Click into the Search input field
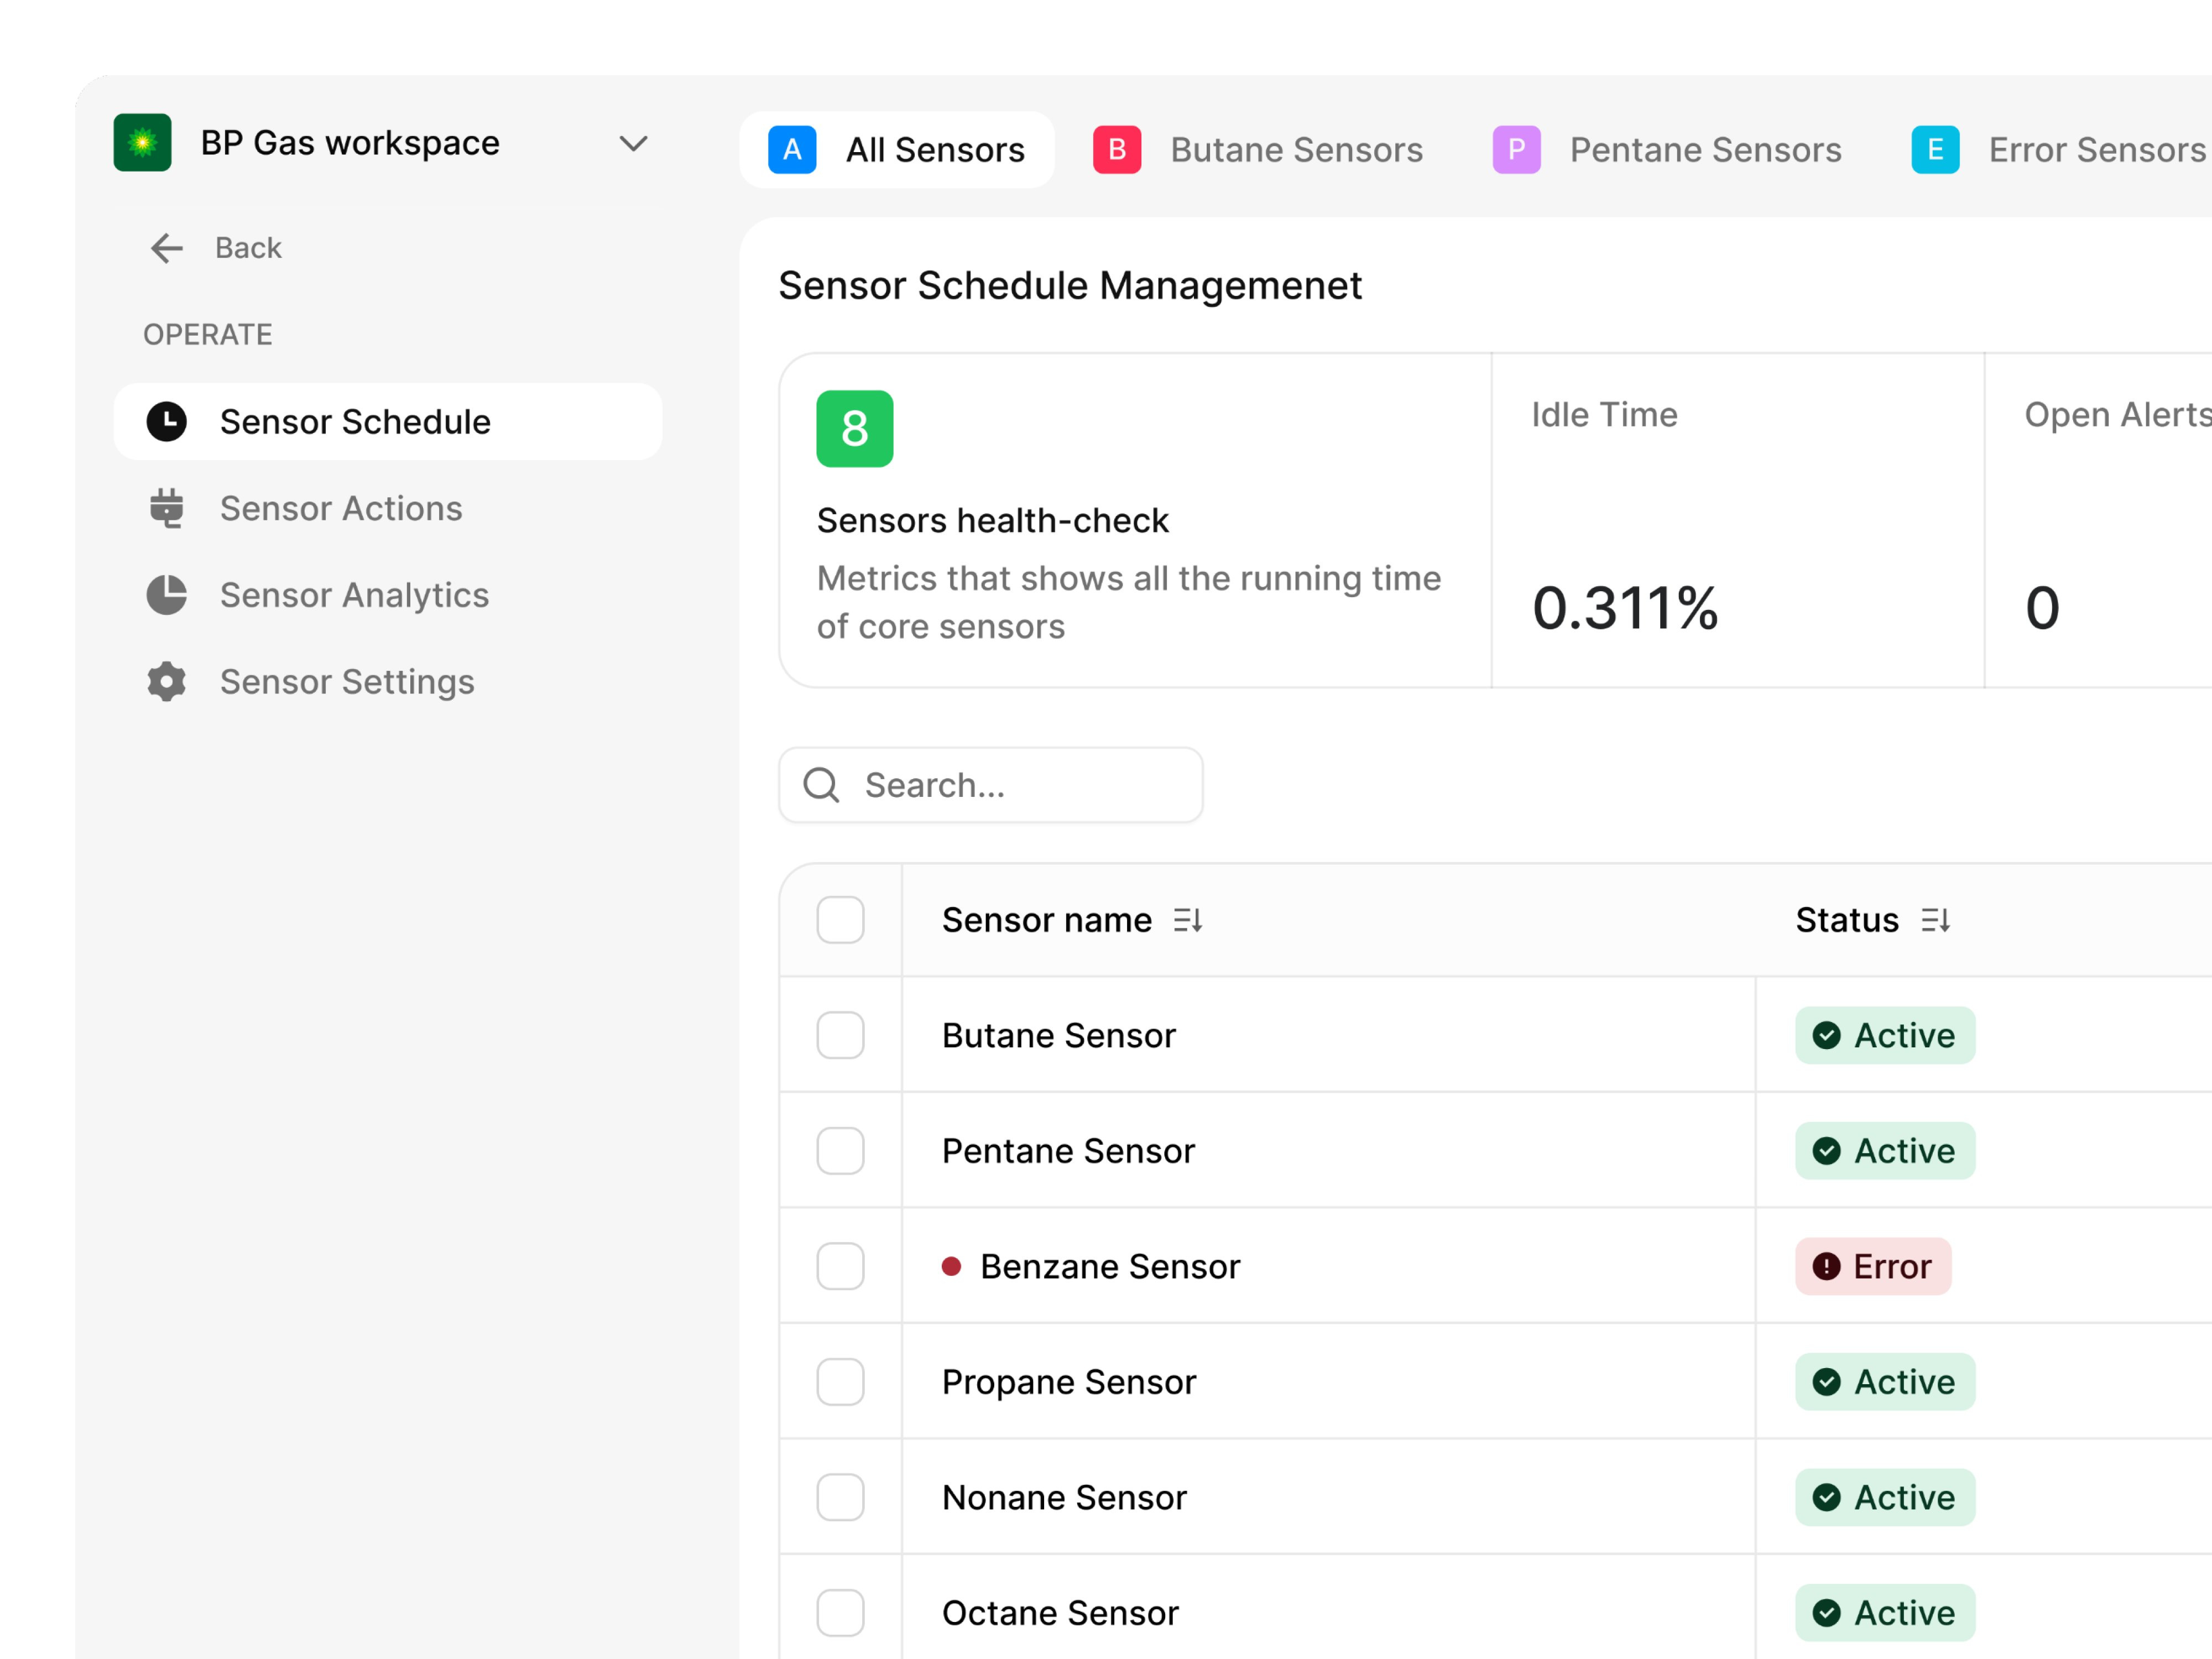Screen dimensions: 2212x1659 point(991,785)
